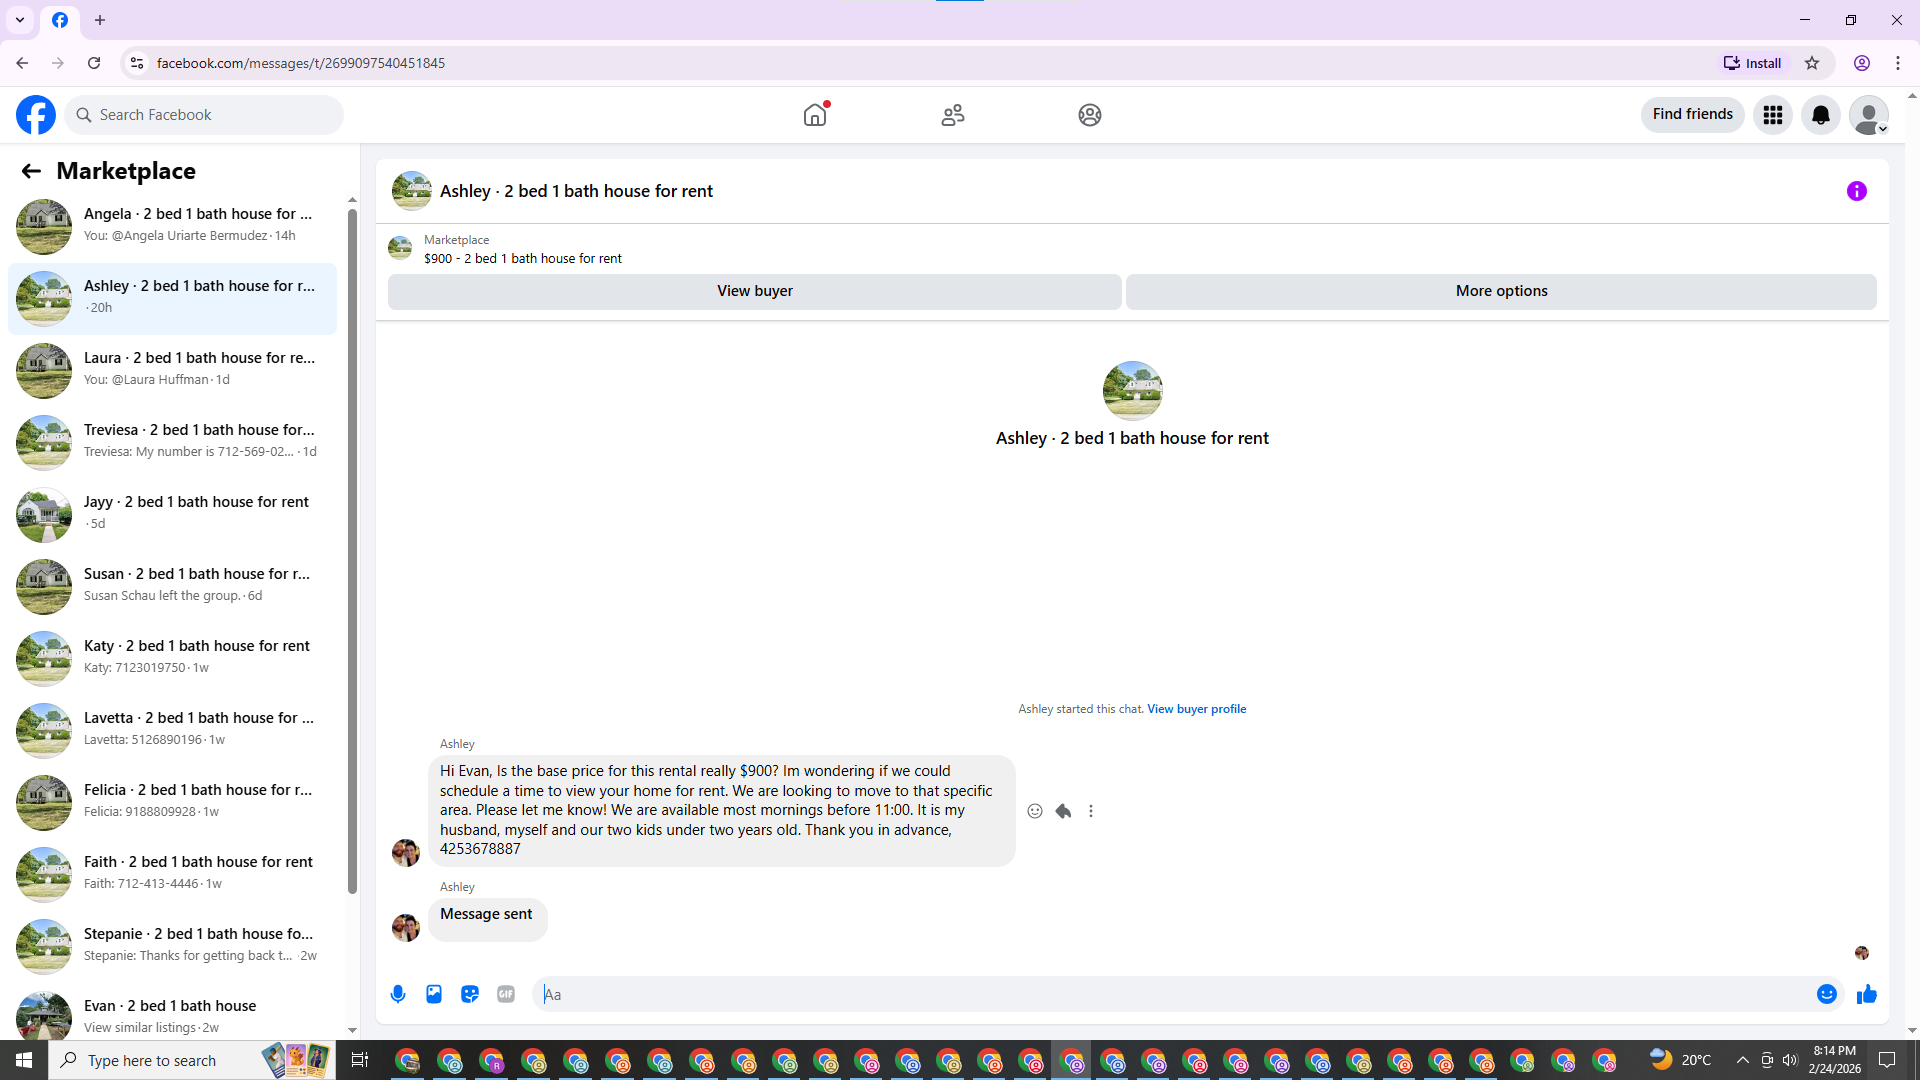Expand the browser tab search chevron

20,20
